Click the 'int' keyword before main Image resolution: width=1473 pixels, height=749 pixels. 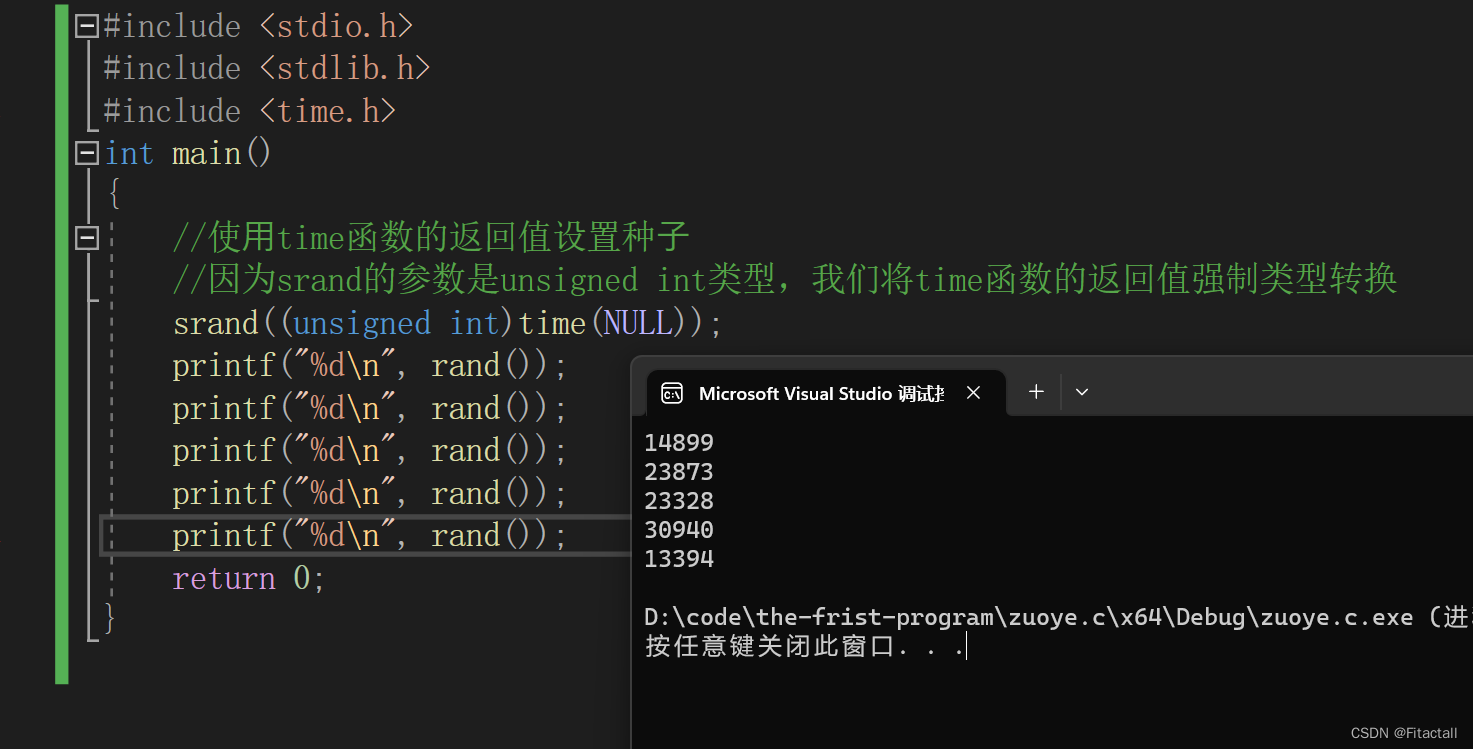tap(129, 154)
